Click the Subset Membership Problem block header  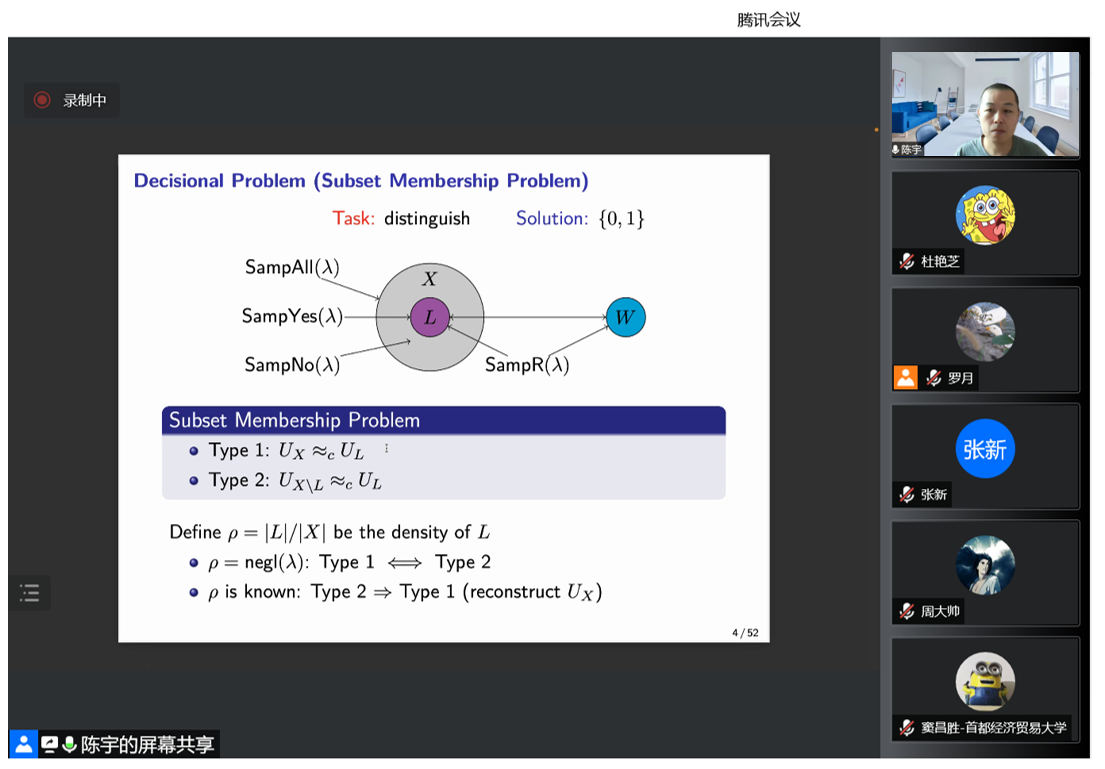pyautogui.click(x=443, y=420)
